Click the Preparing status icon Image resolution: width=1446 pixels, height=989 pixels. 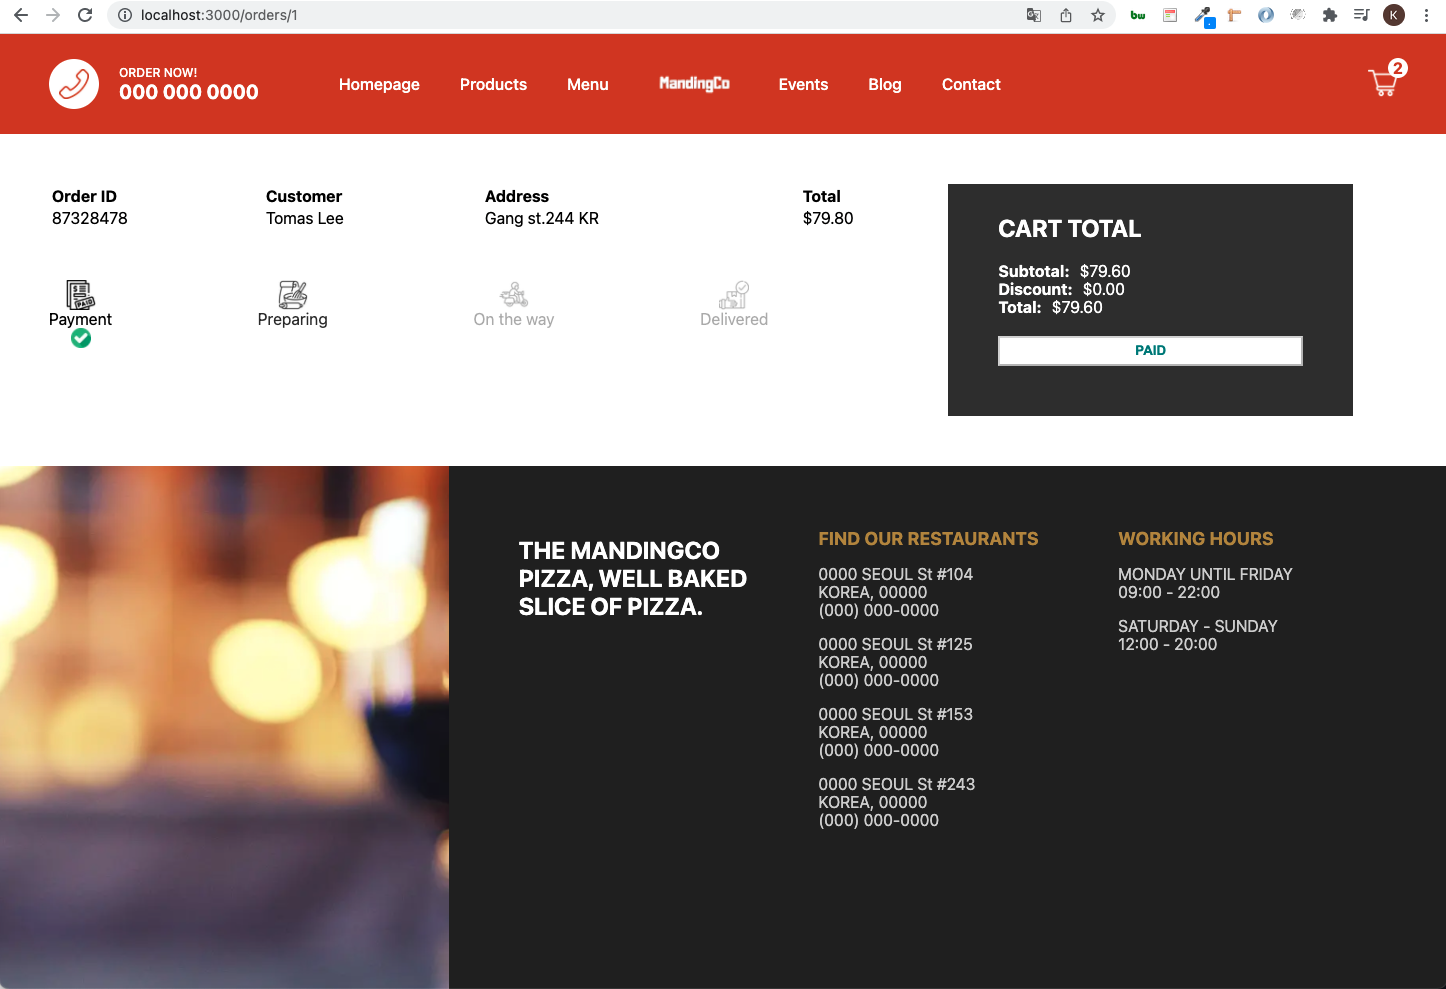[x=292, y=295]
